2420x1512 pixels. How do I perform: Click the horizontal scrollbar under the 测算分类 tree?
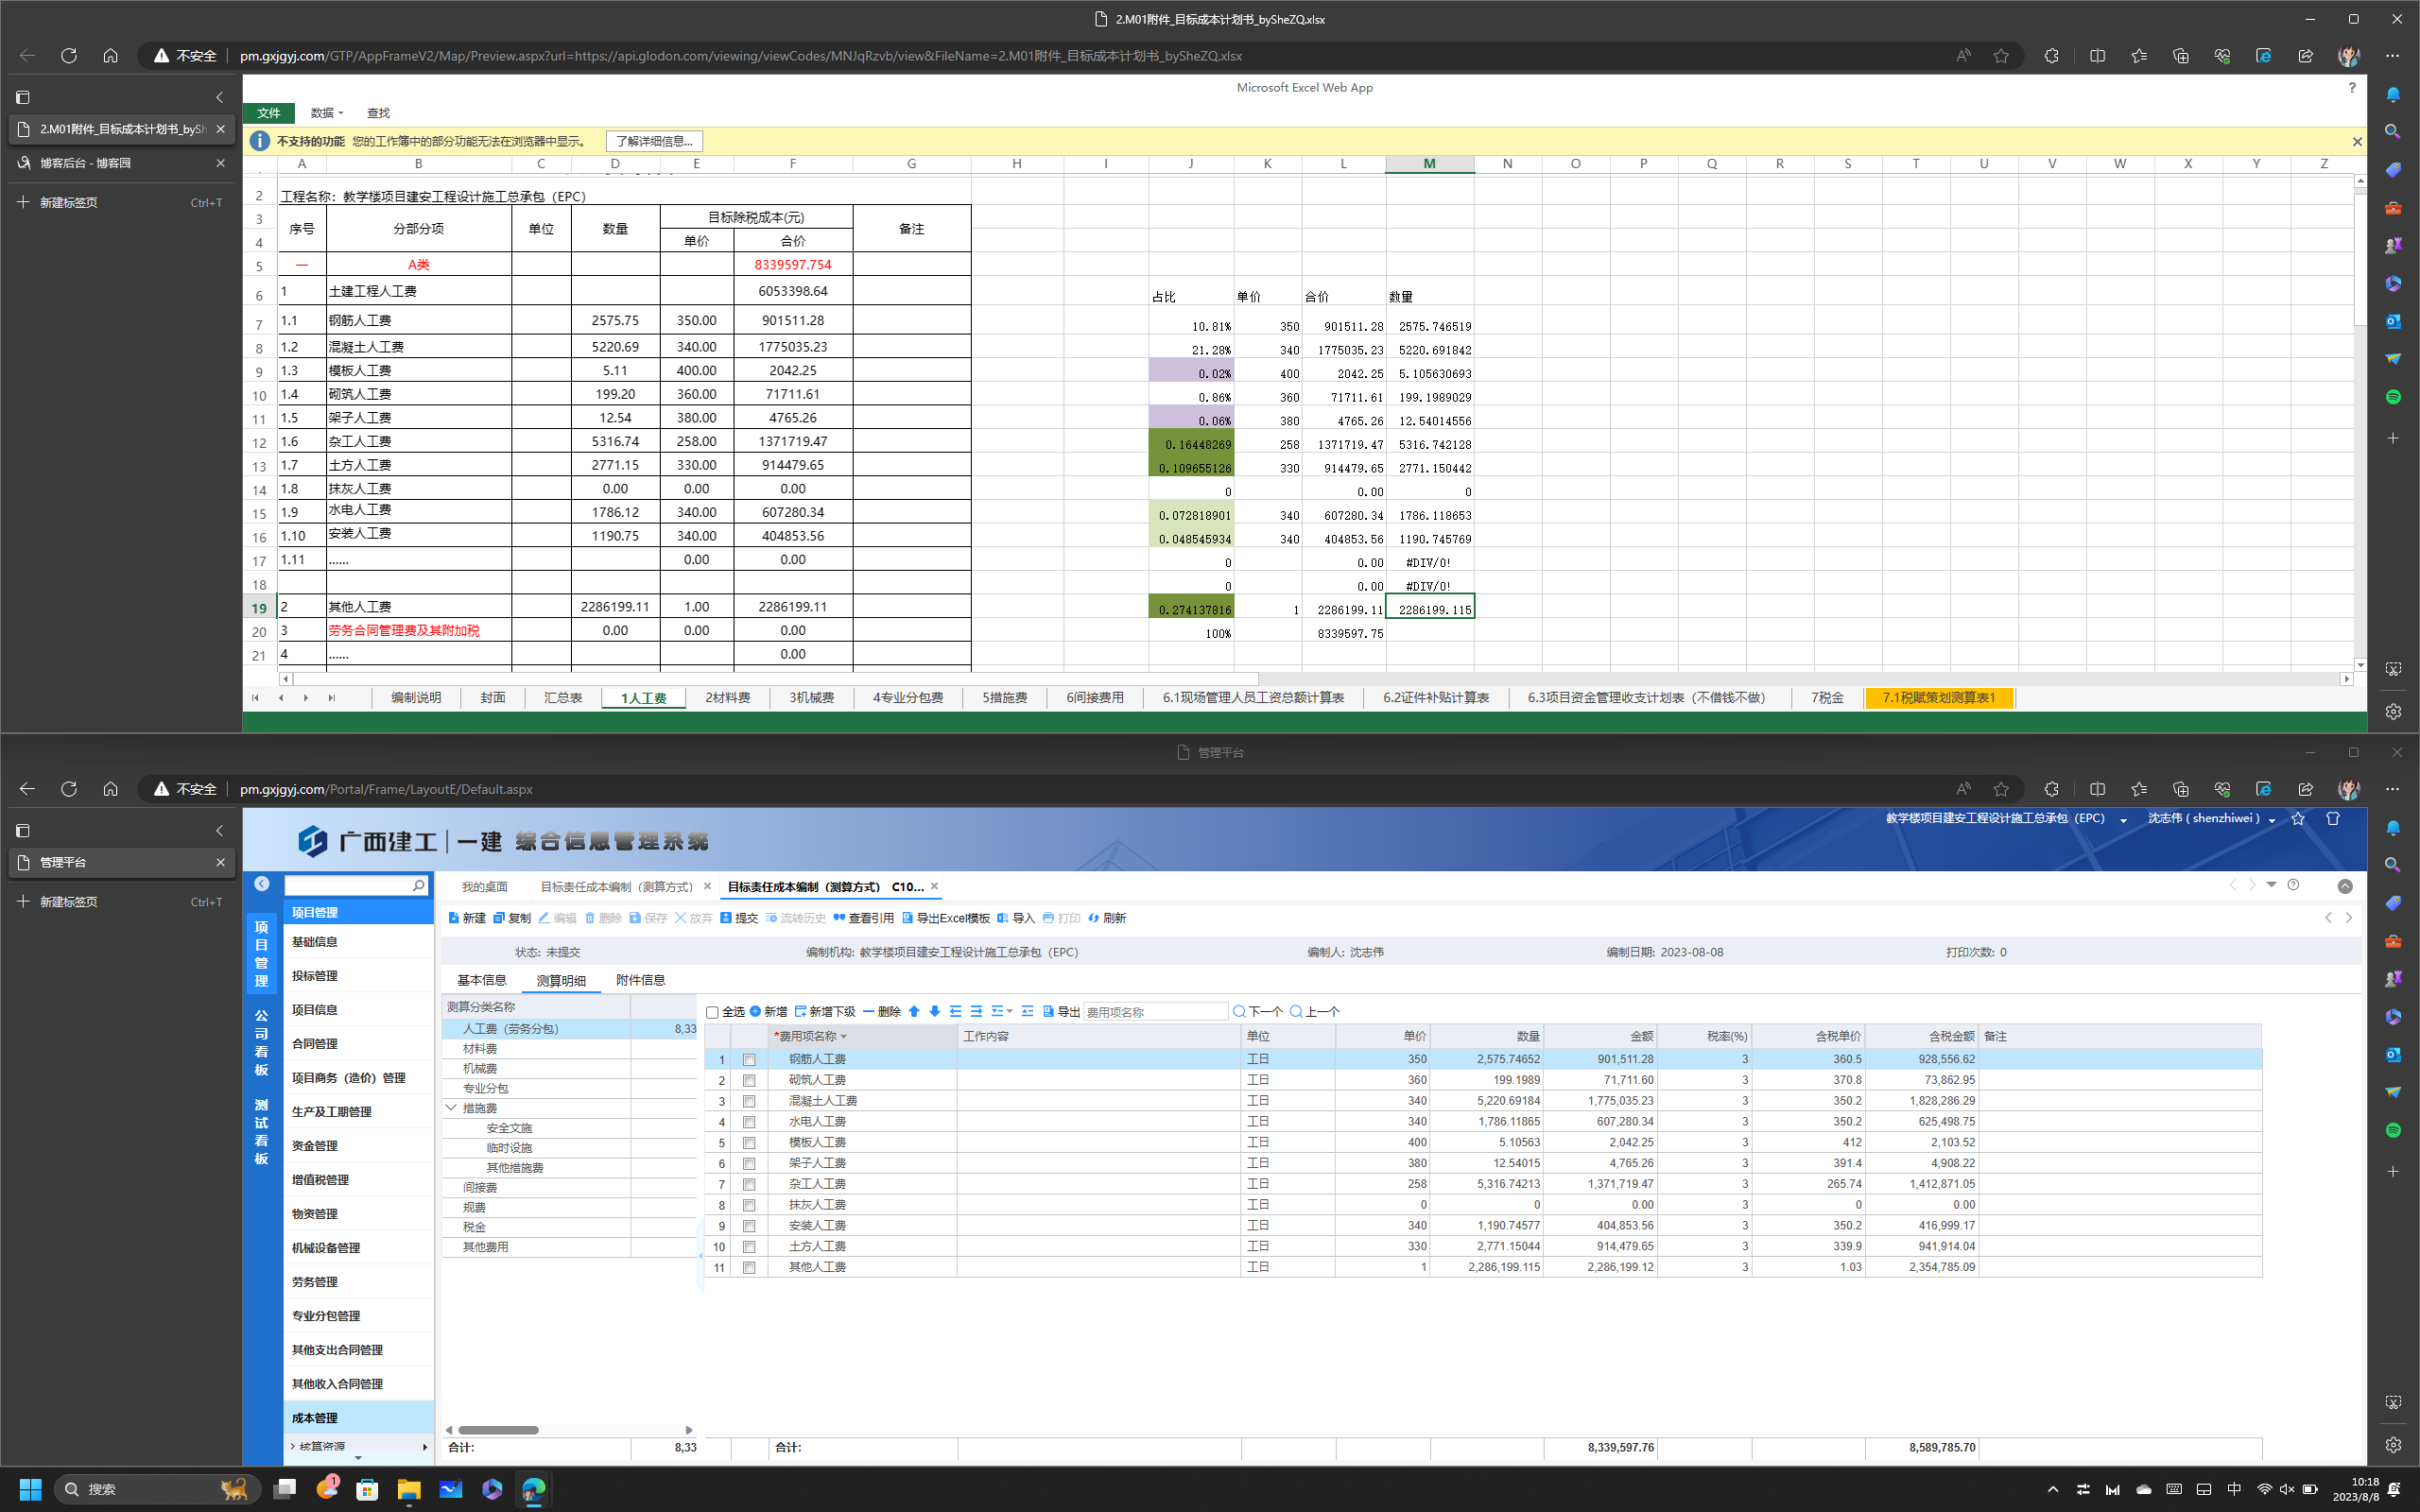point(499,1430)
